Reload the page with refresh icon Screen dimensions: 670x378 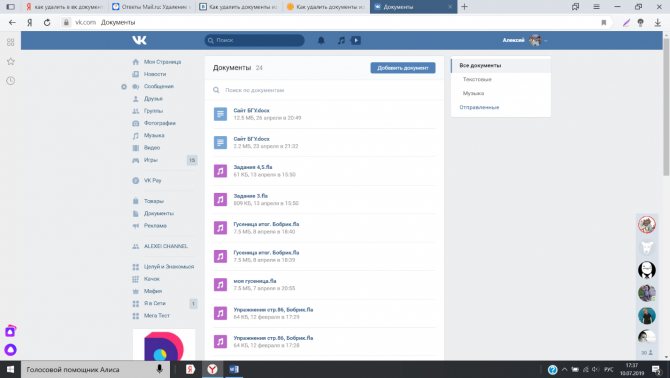coord(47,22)
